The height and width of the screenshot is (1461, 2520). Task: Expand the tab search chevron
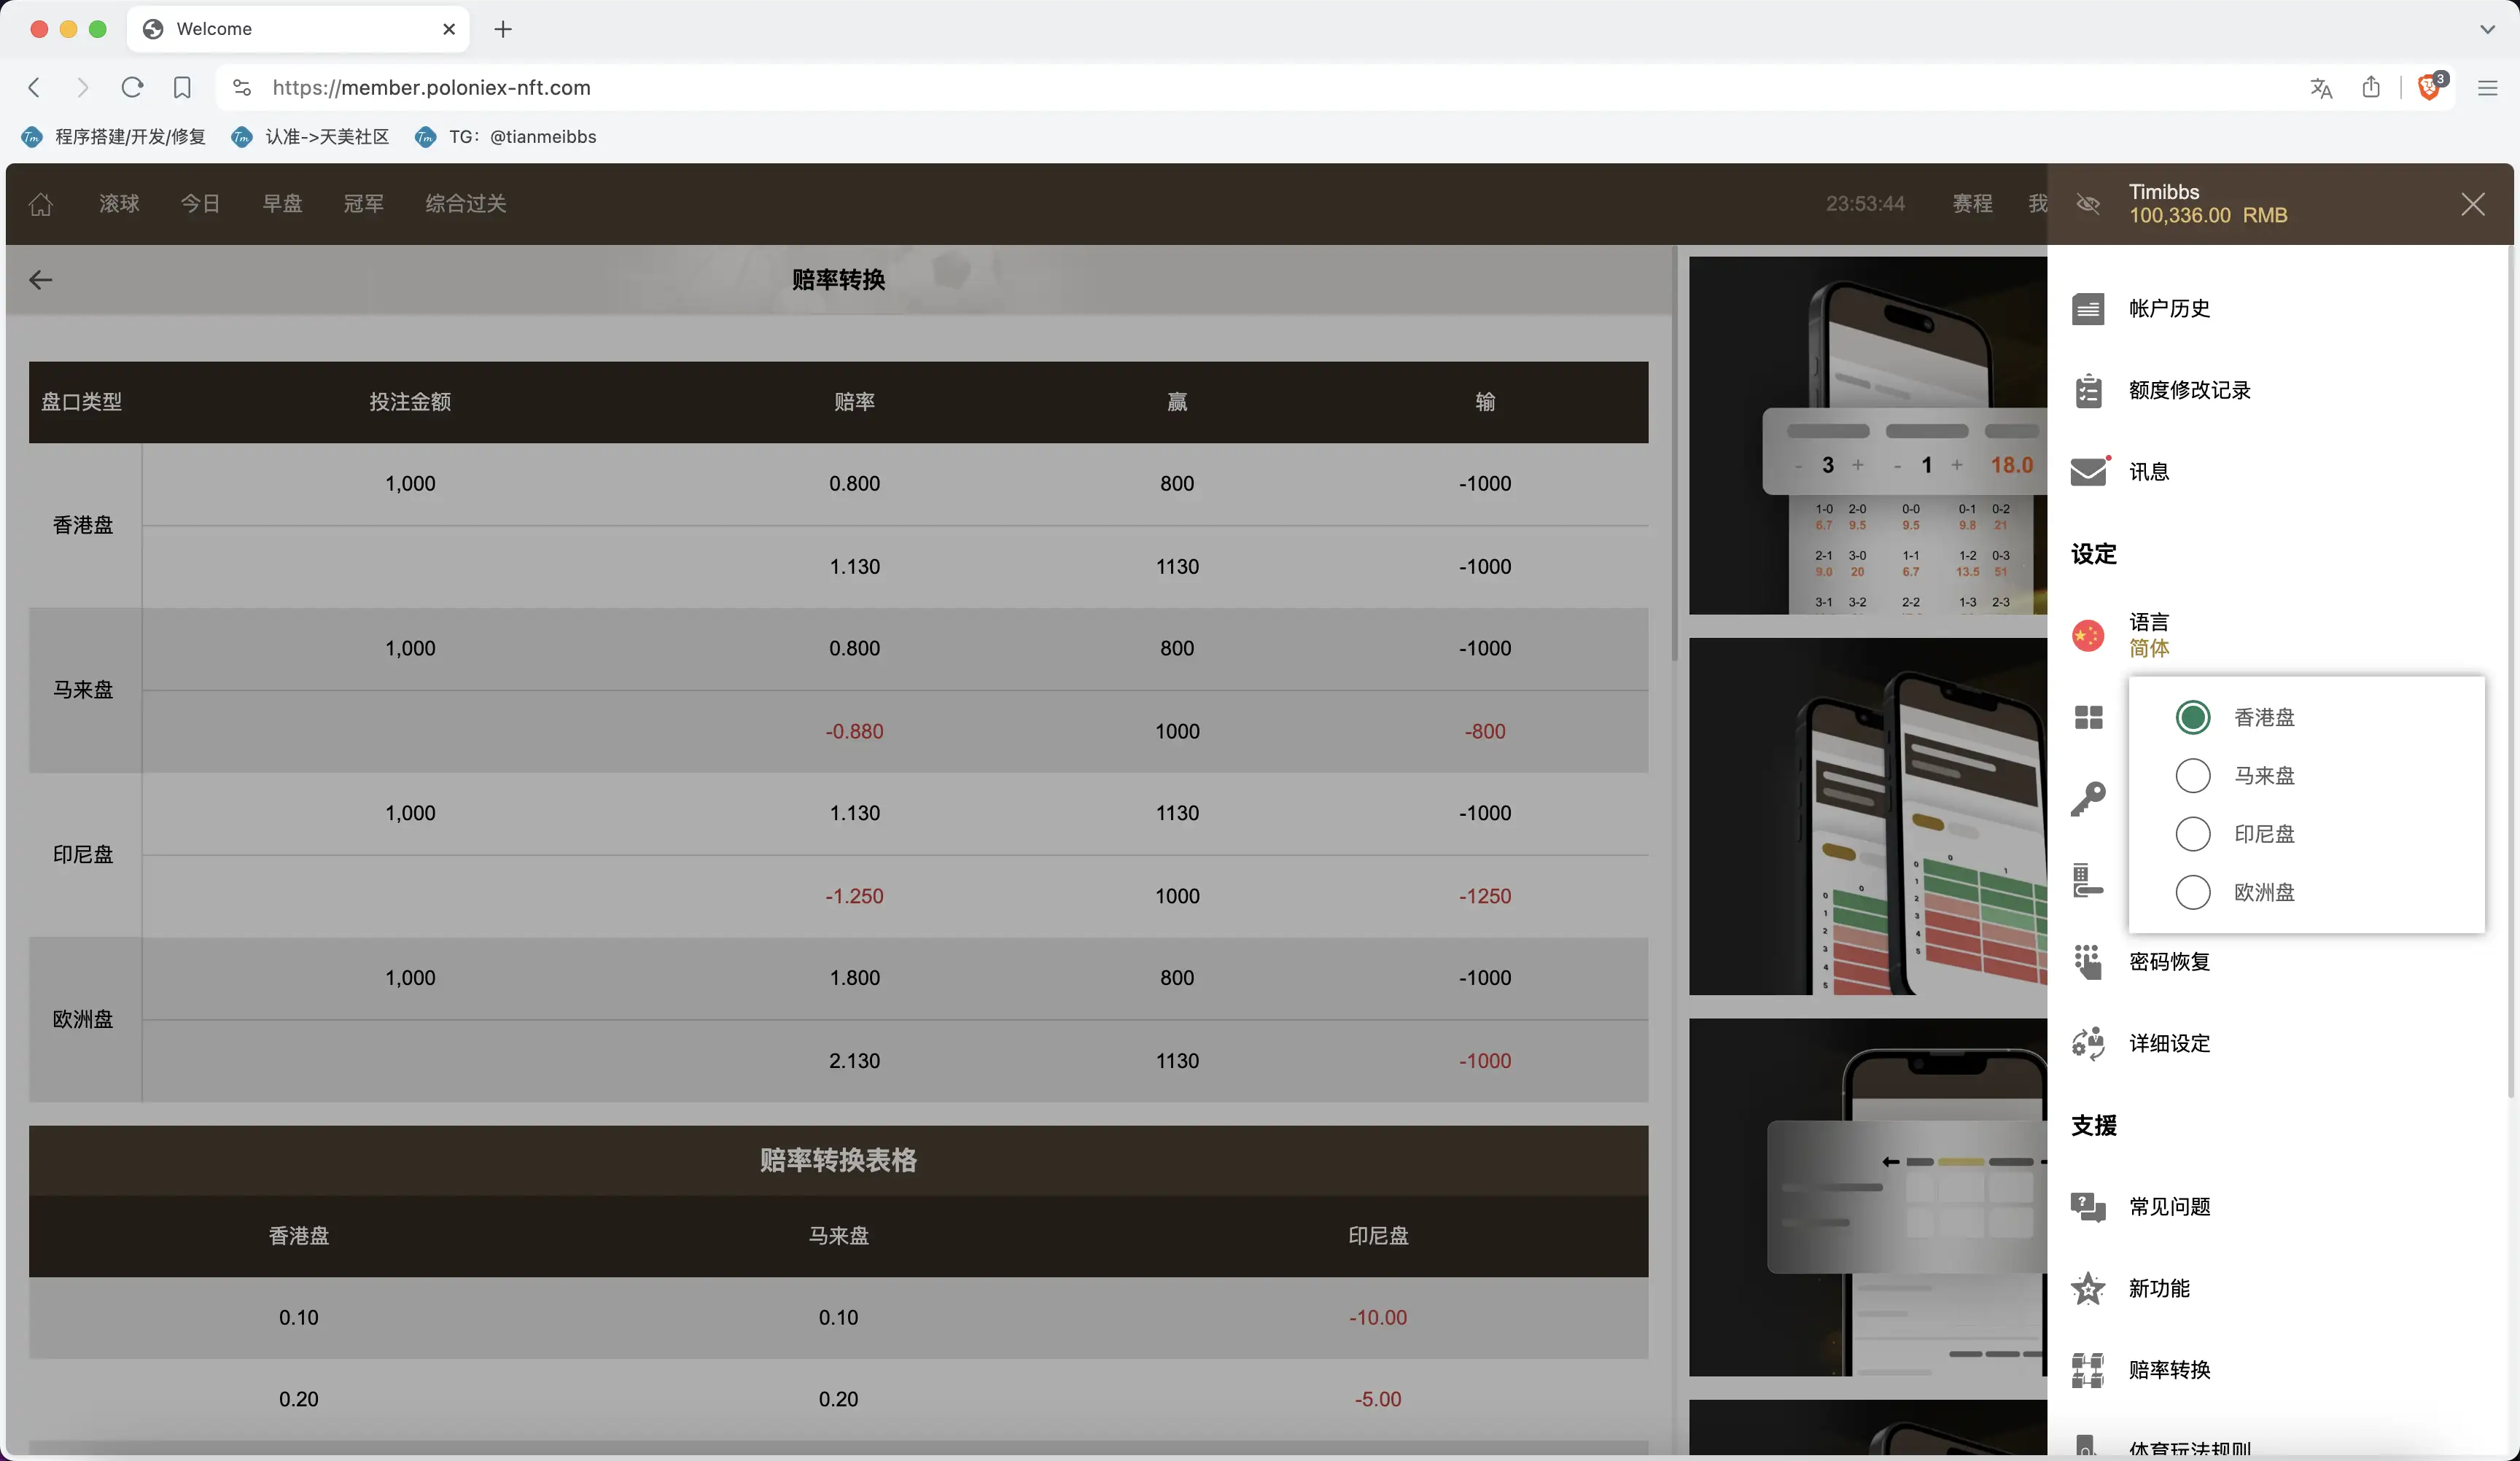point(2487,29)
